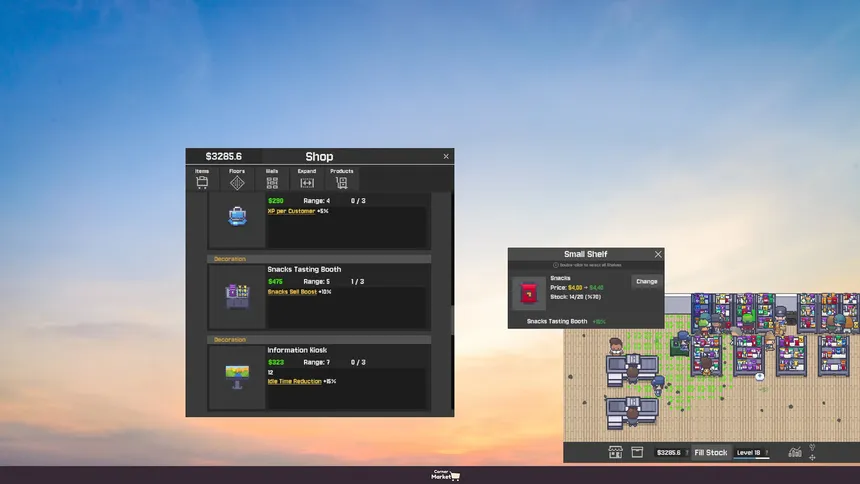The height and width of the screenshot is (484, 860).
Task: Open the Idle Time Reduction link
Action: [x=294, y=381]
